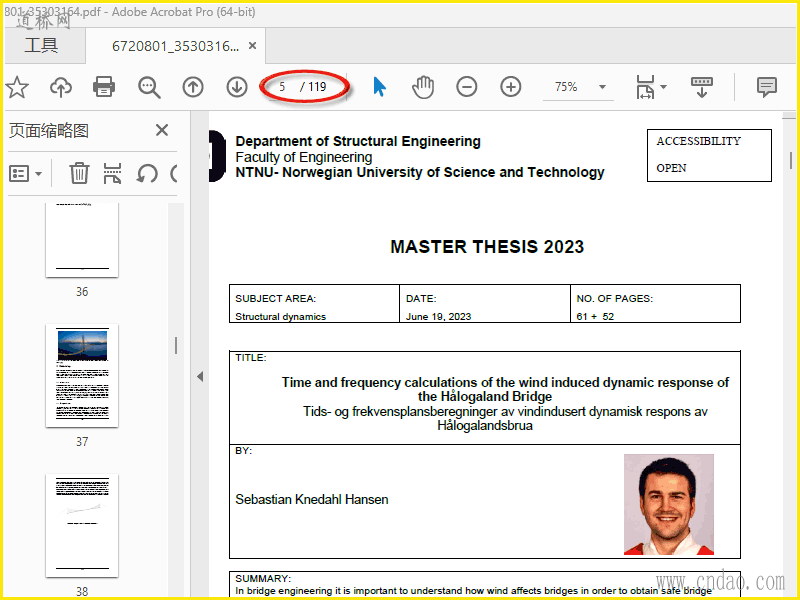
Task: Open the find text magnifier tool
Action: tap(149, 87)
